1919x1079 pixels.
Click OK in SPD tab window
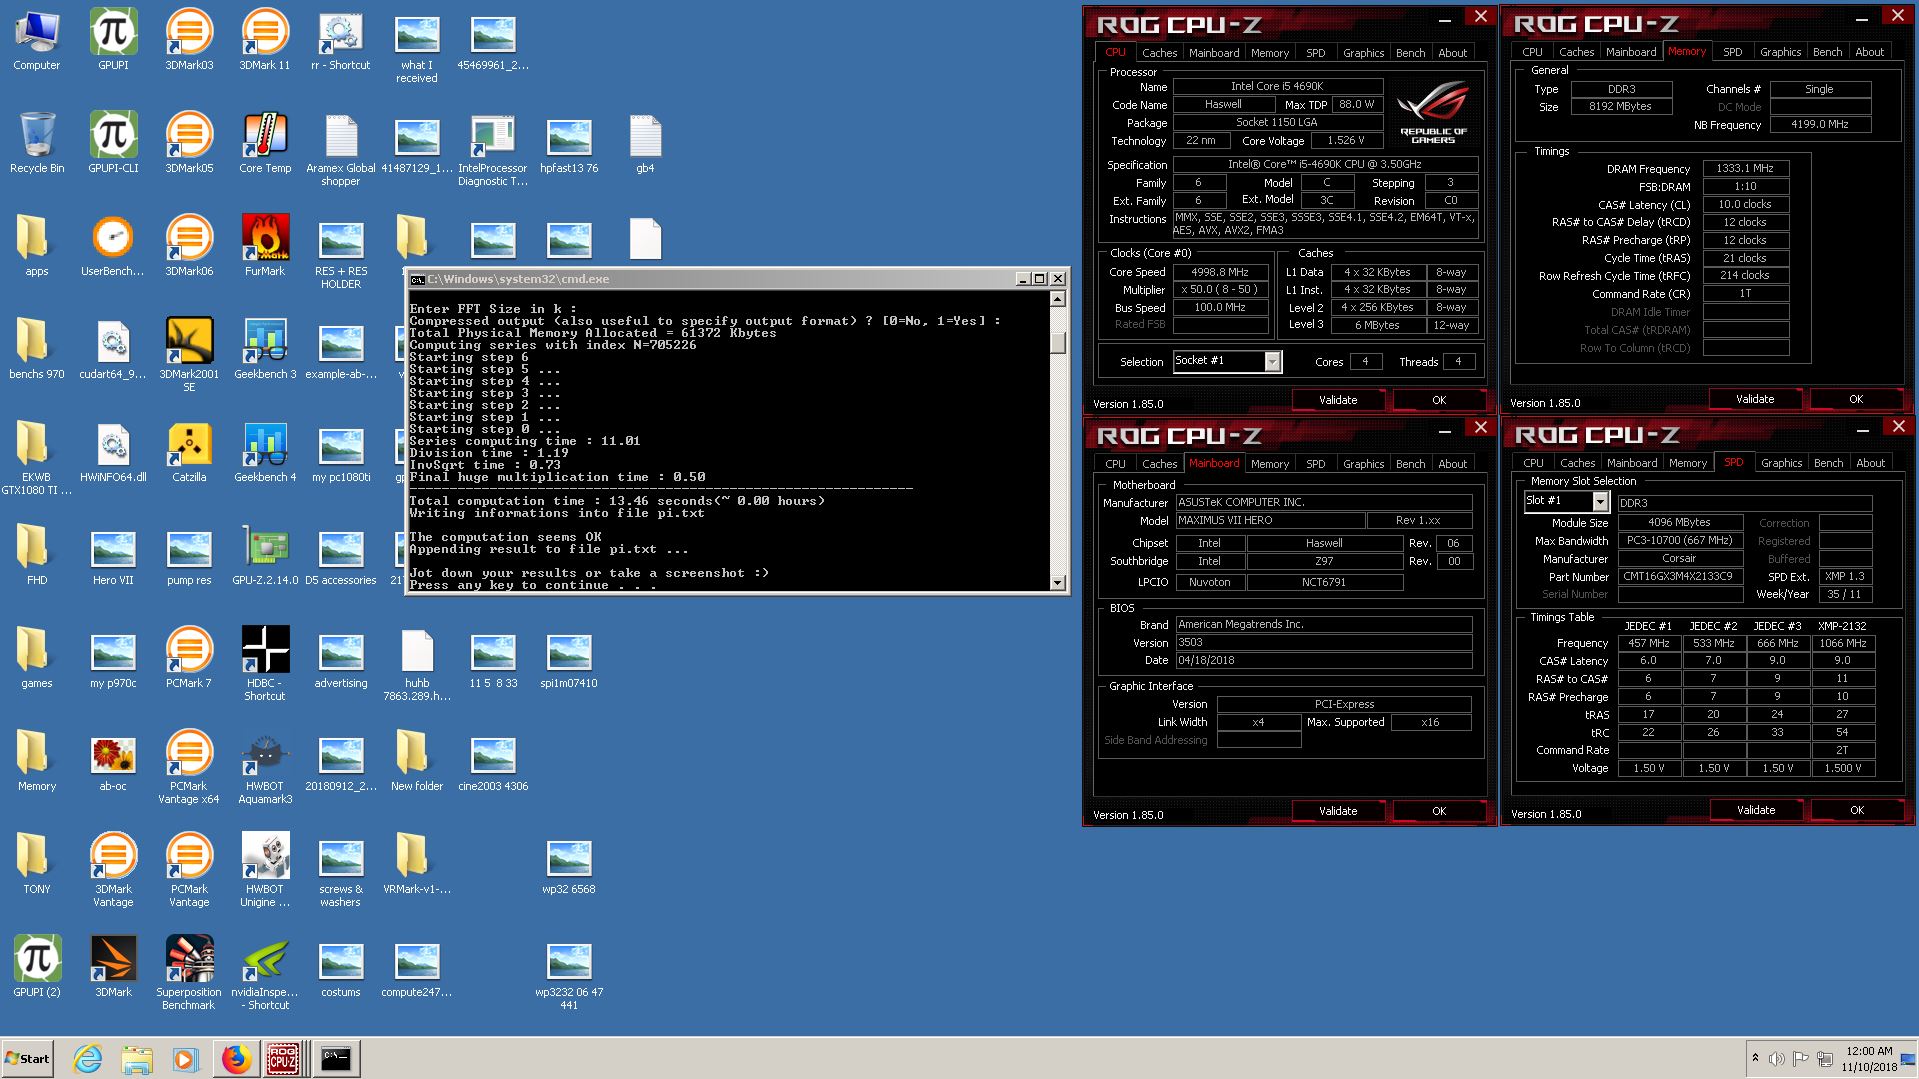coord(1857,810)
